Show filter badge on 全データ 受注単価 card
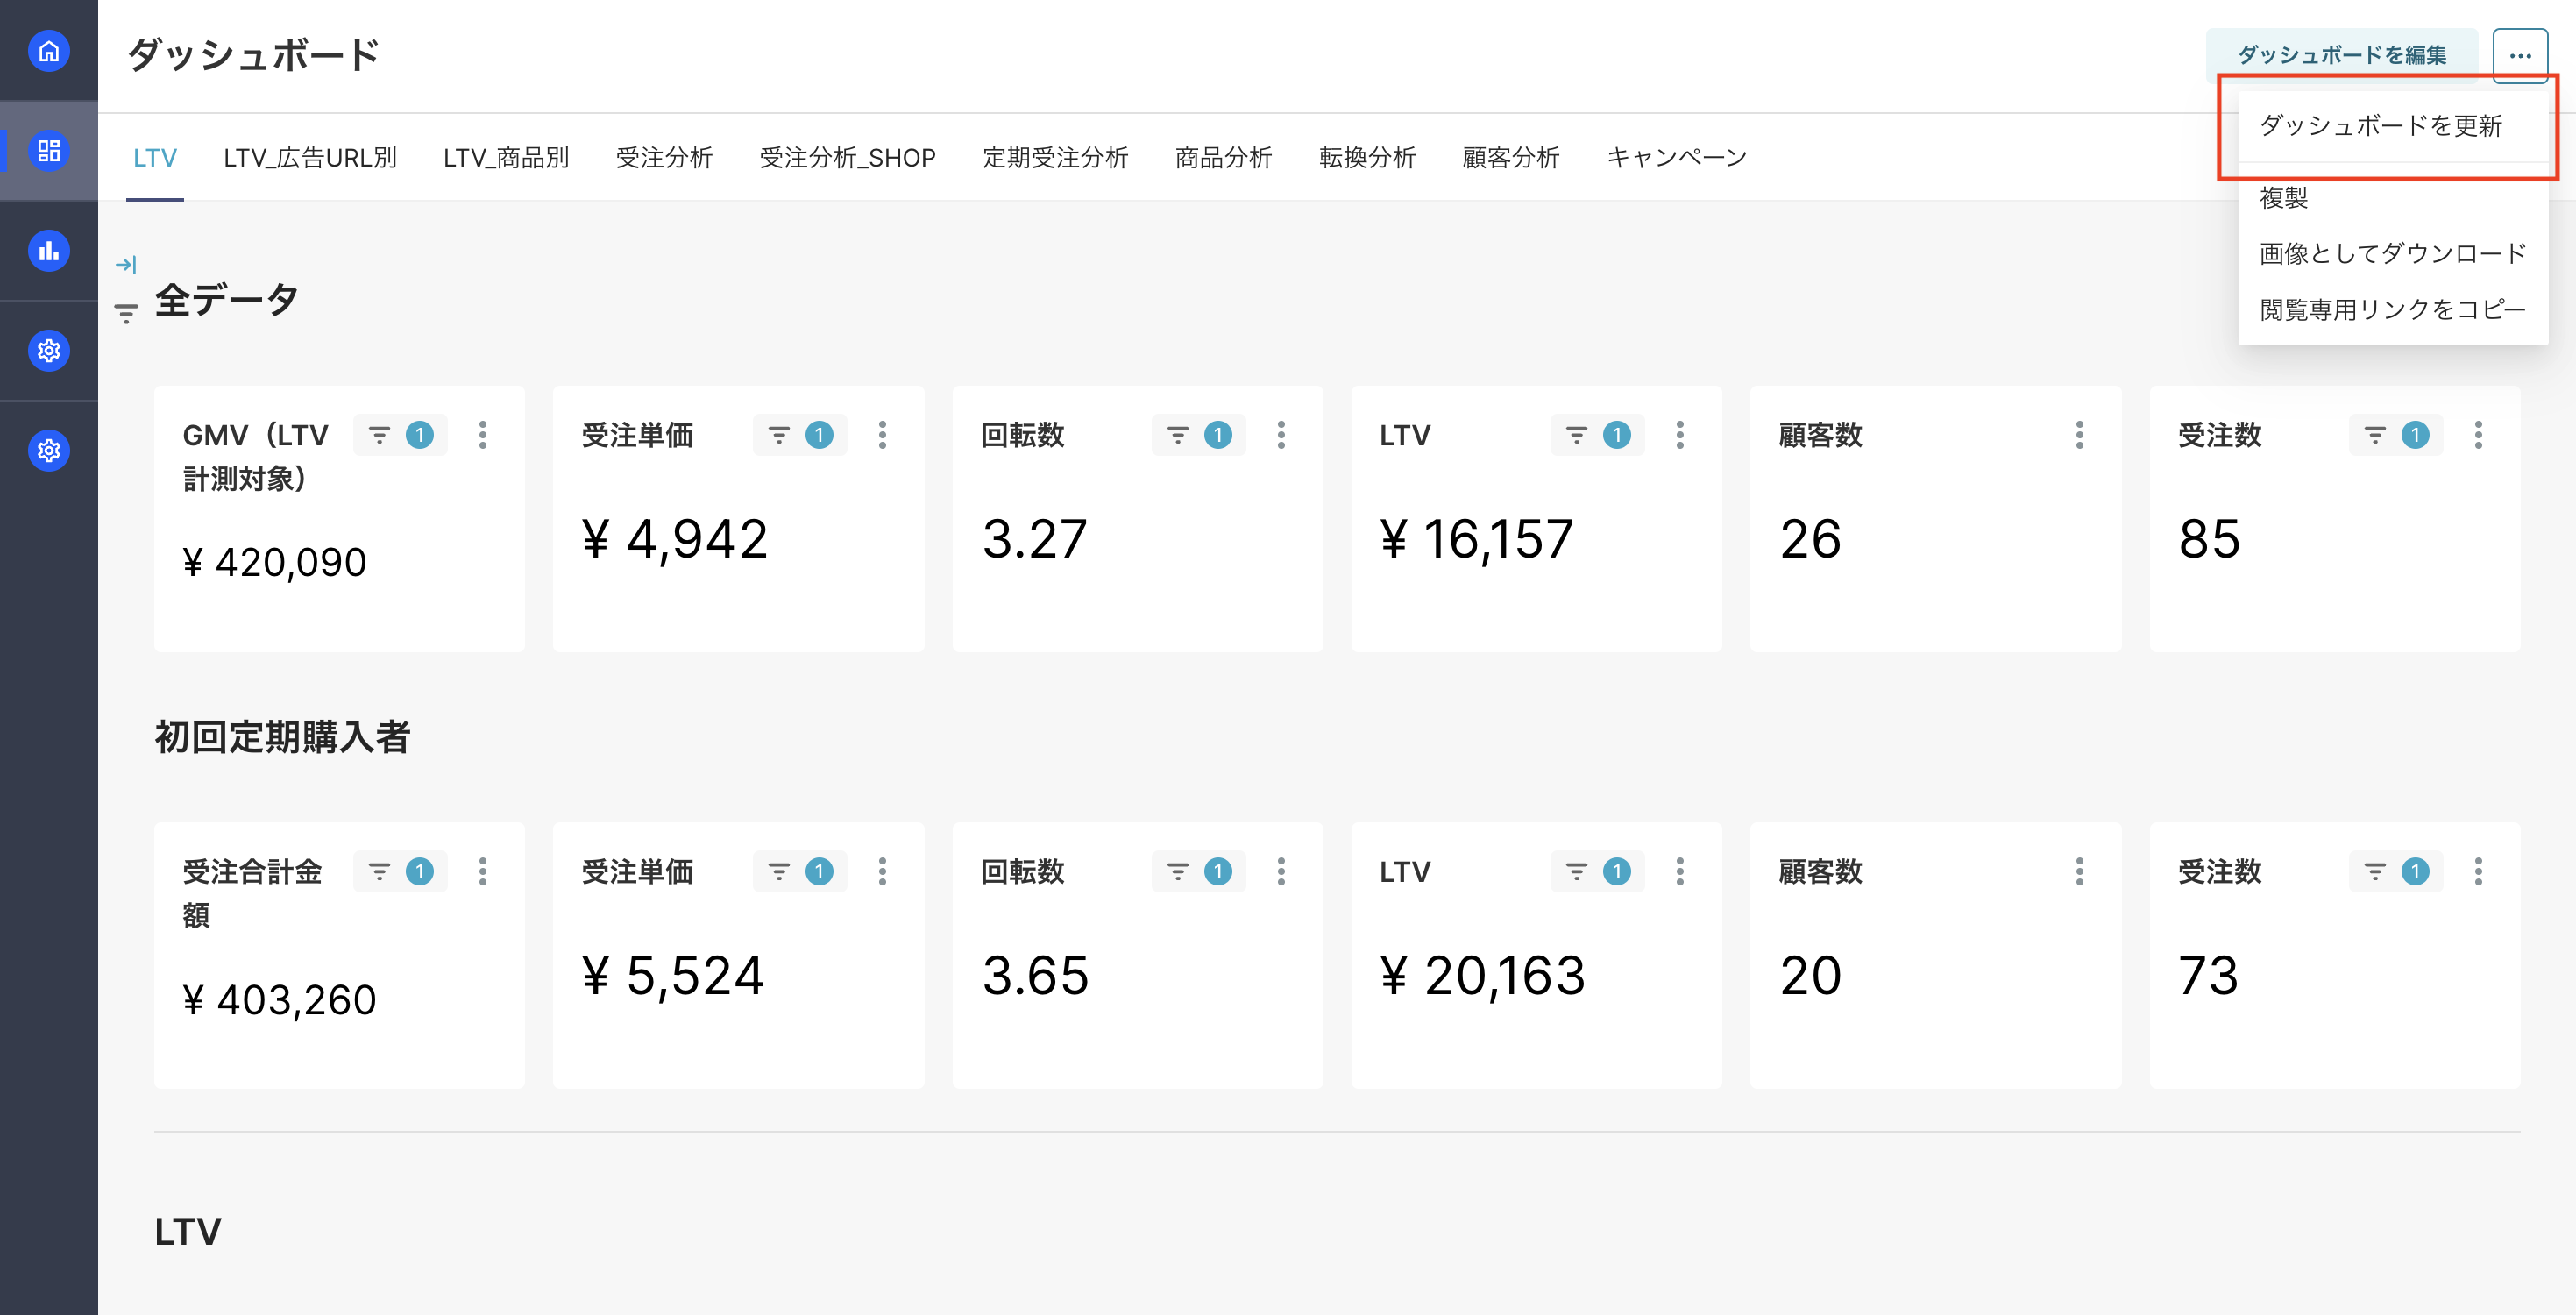Viewport: 2576px width, 1315px height. 800,435
